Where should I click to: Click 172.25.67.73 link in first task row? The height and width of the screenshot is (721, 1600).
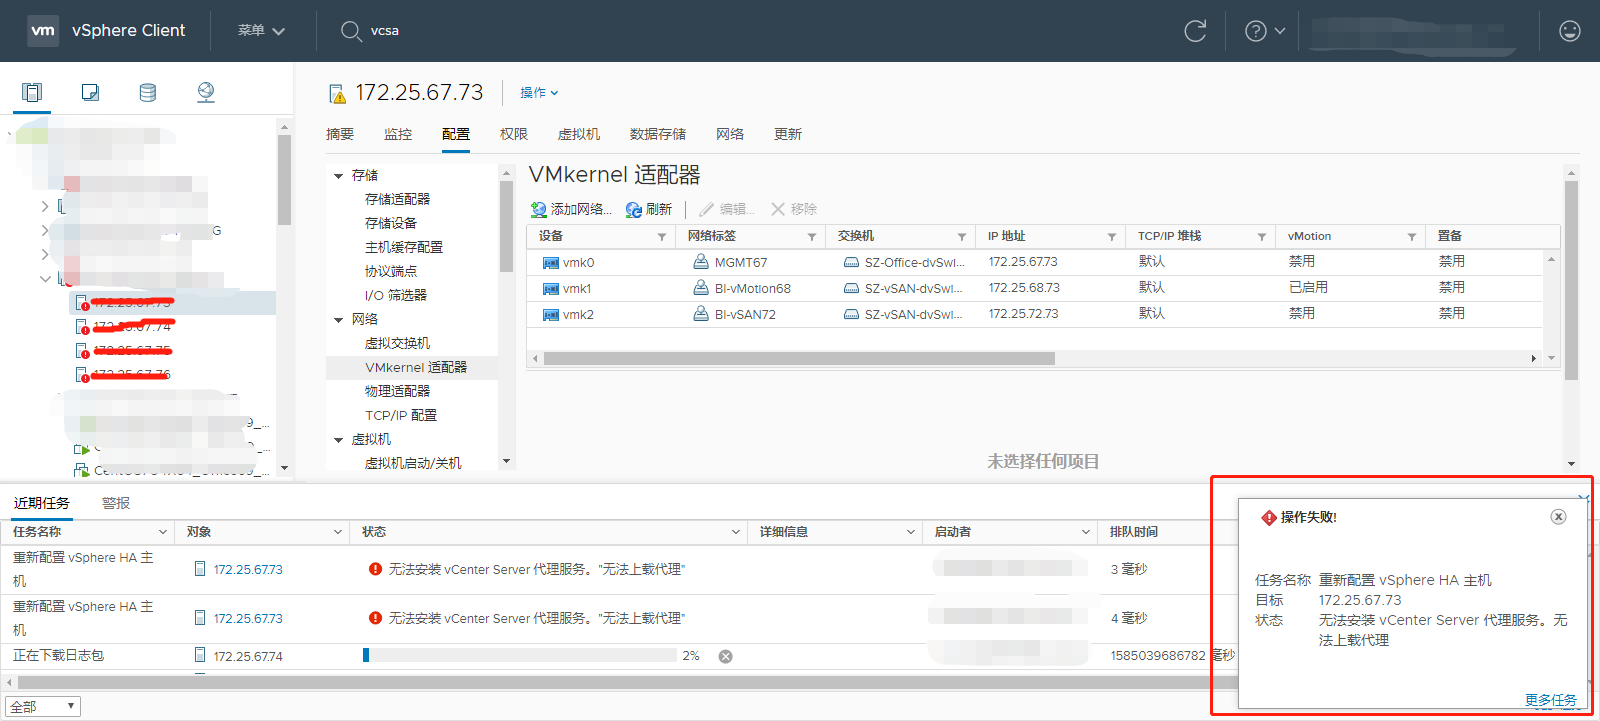pos(248,569)
